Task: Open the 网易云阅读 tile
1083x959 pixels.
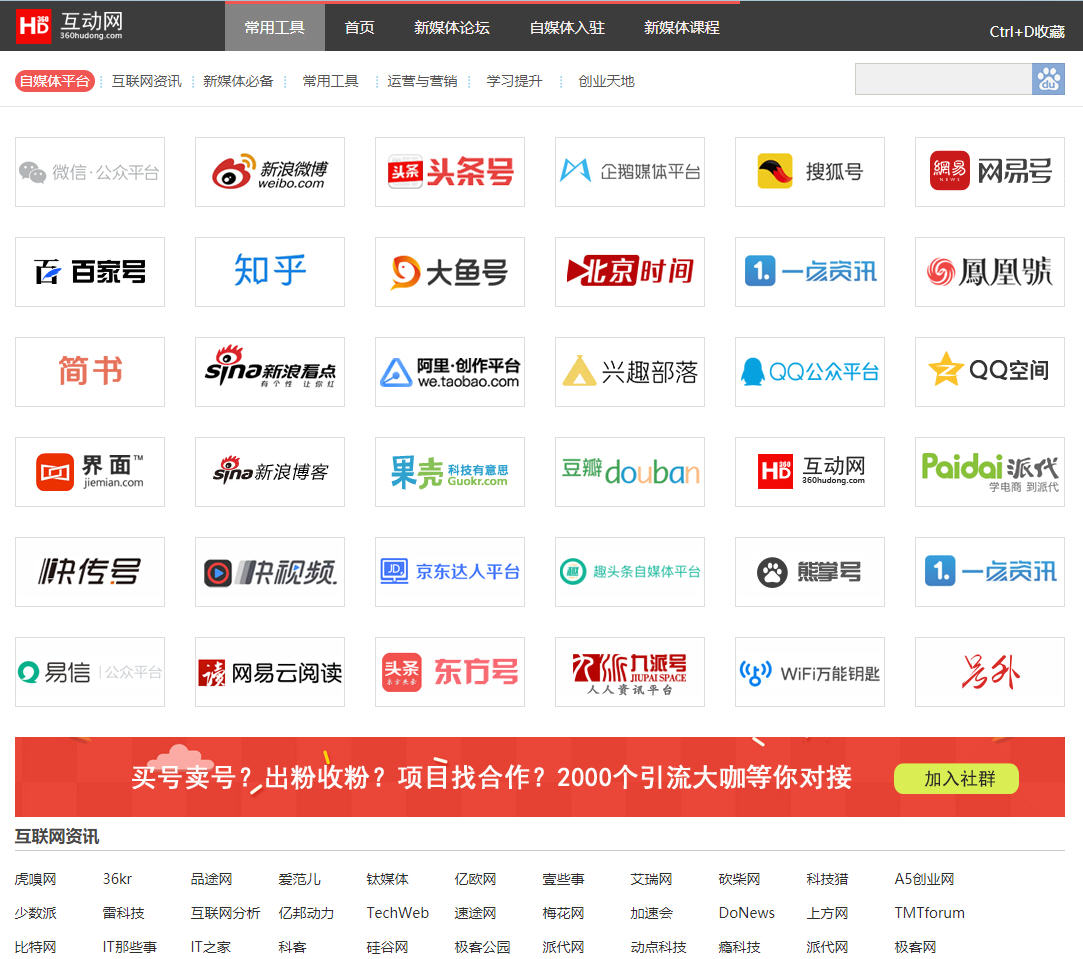Action: [x=270, y=672]
